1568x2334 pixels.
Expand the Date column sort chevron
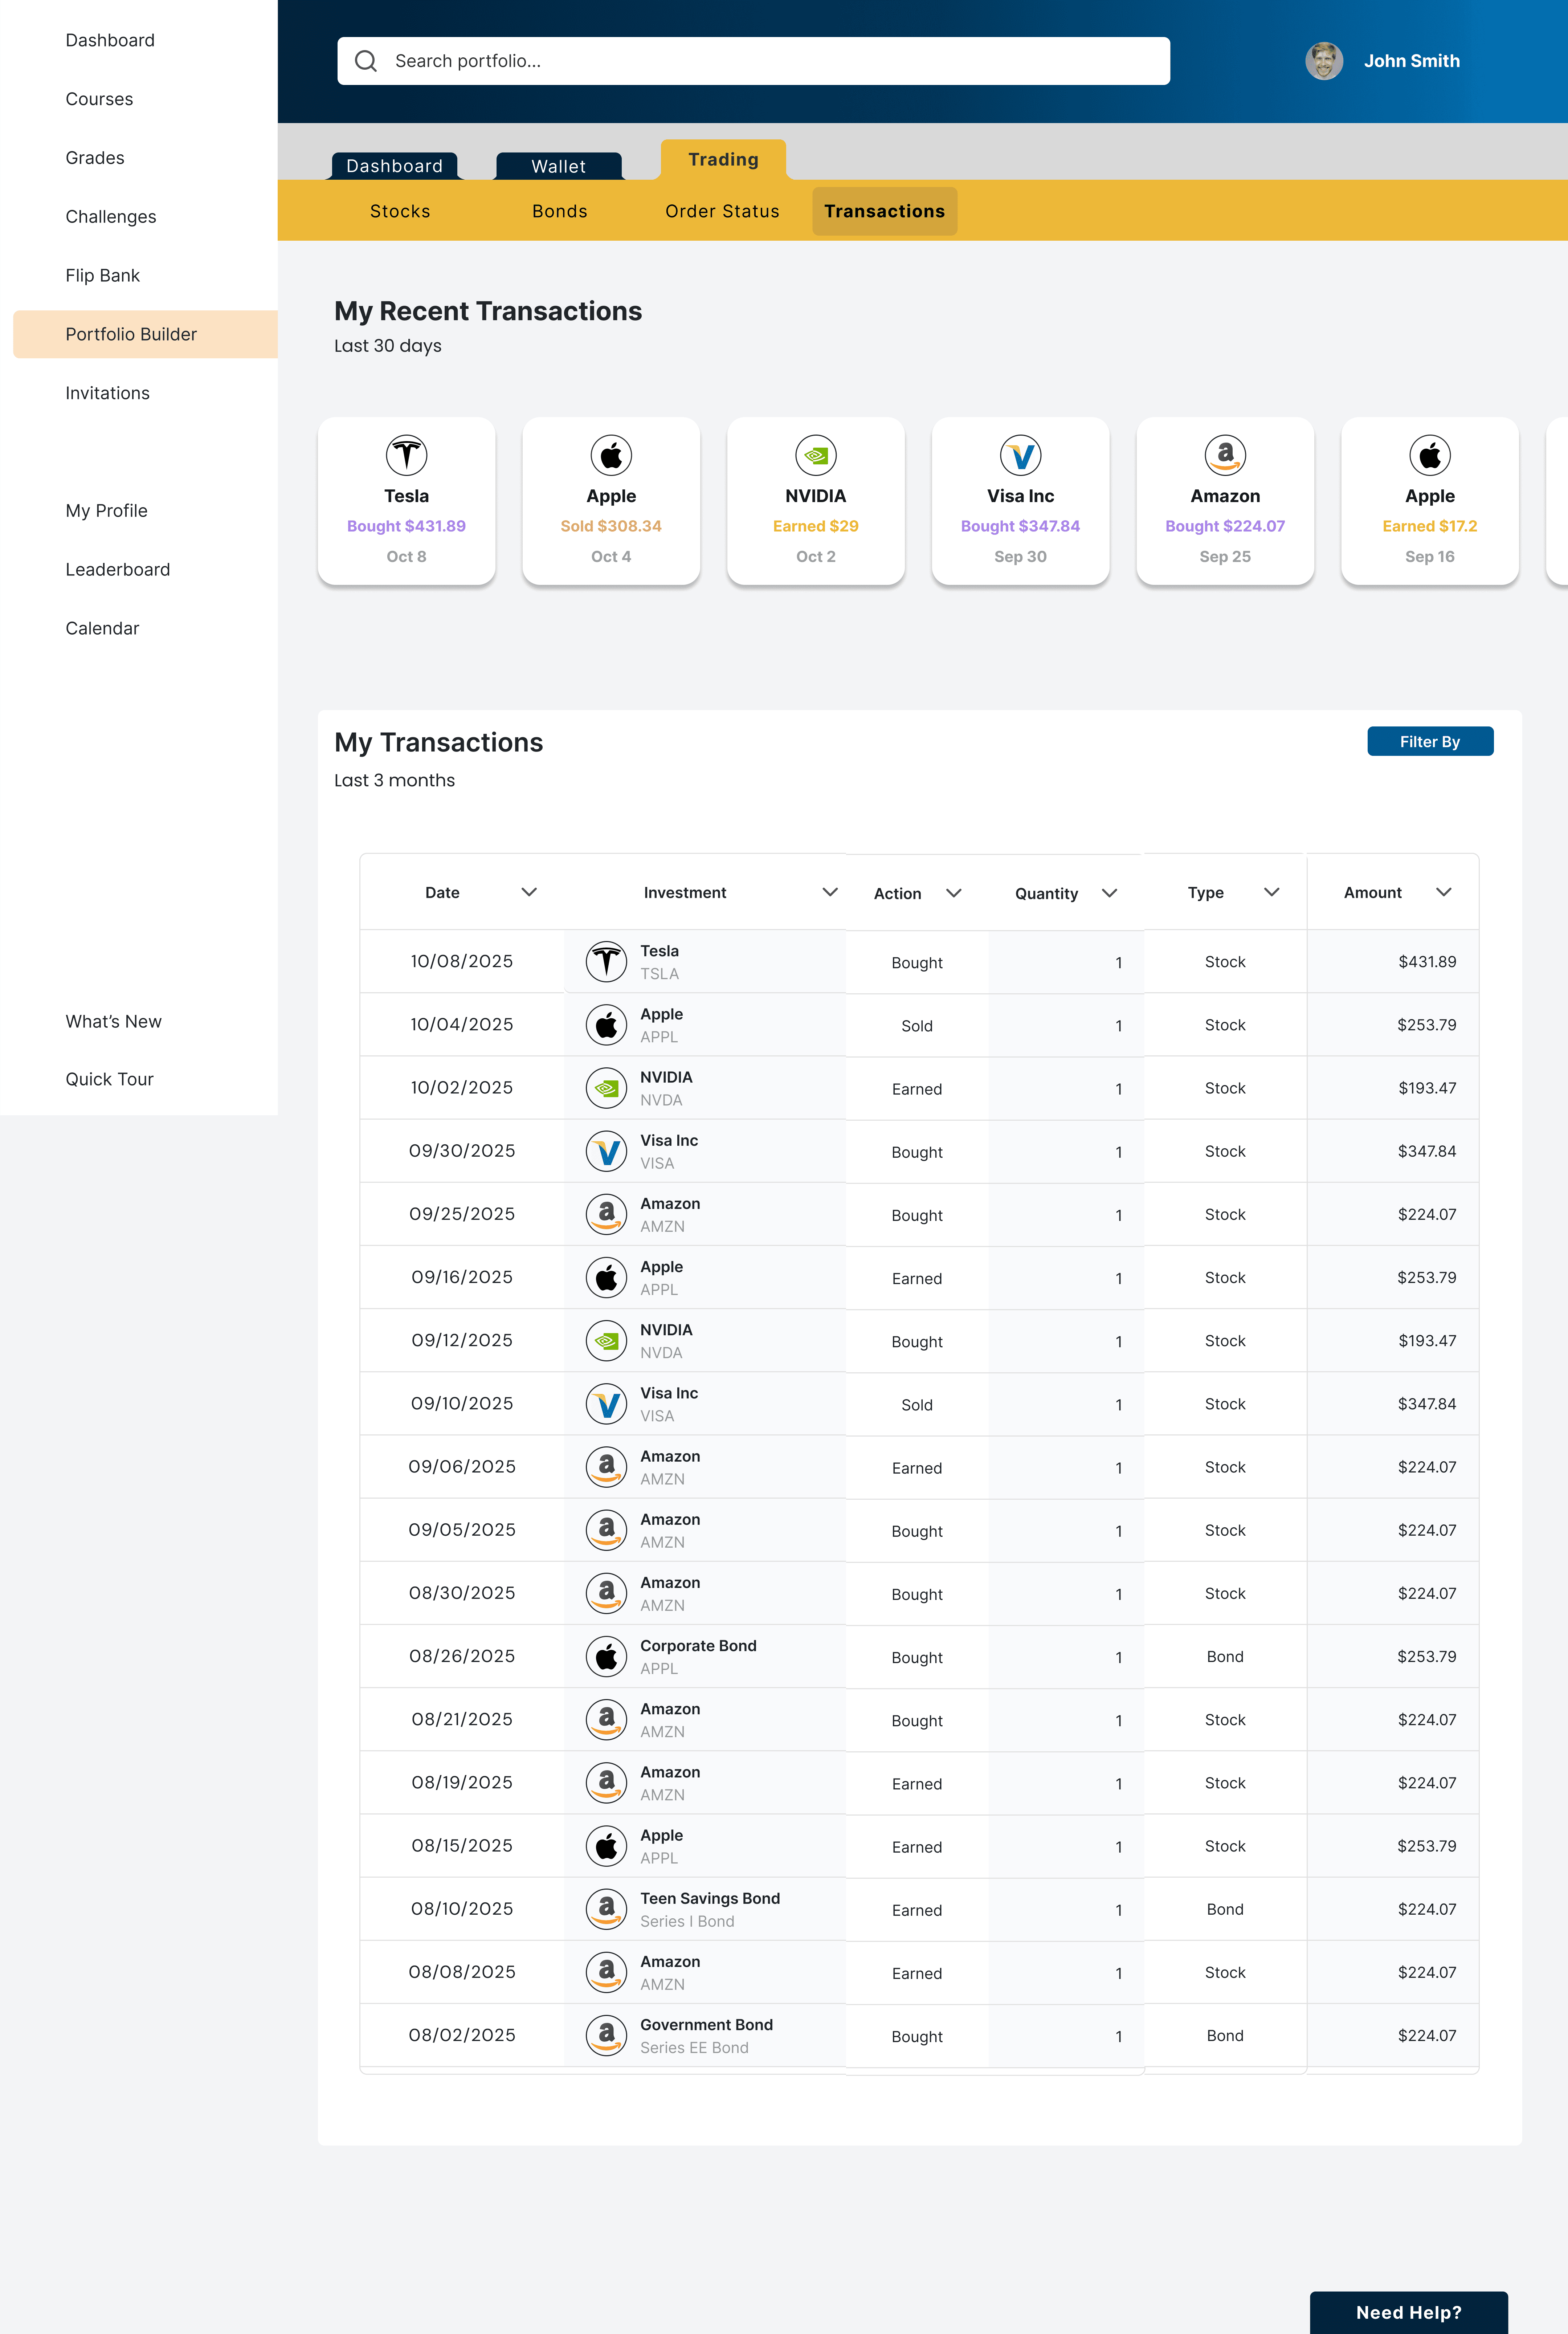pos(529,892)
